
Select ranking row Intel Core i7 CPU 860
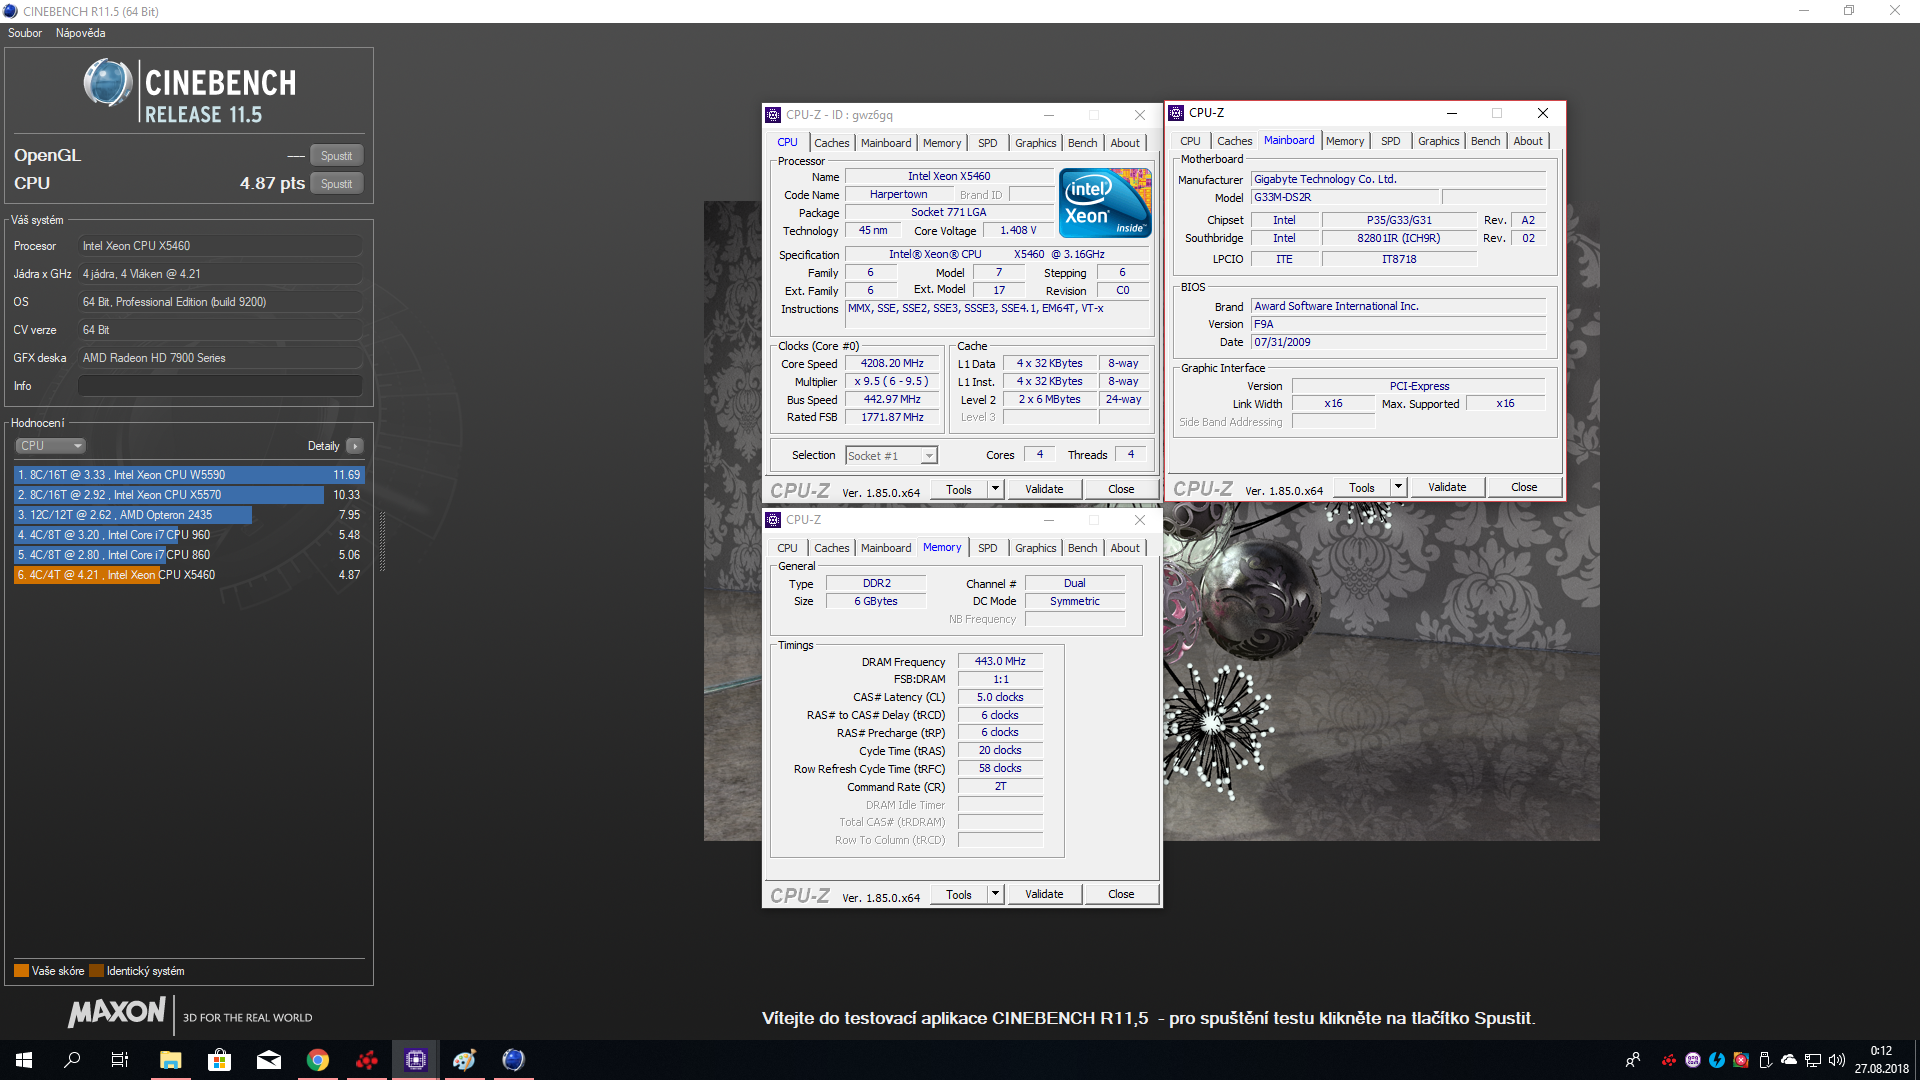pyautogui.click(x=189, y=555)
